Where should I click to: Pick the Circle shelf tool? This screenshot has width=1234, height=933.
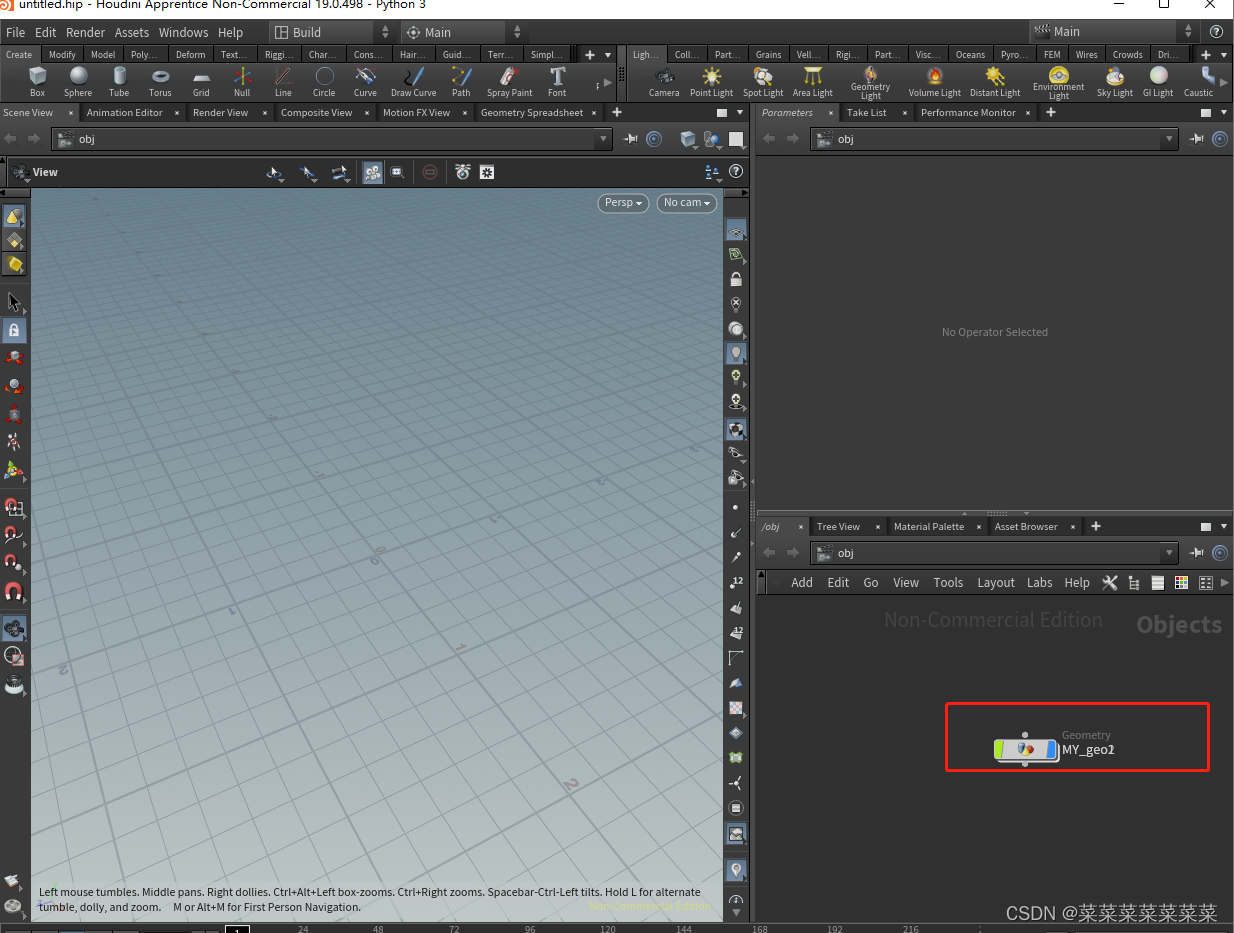click(324, 81)
